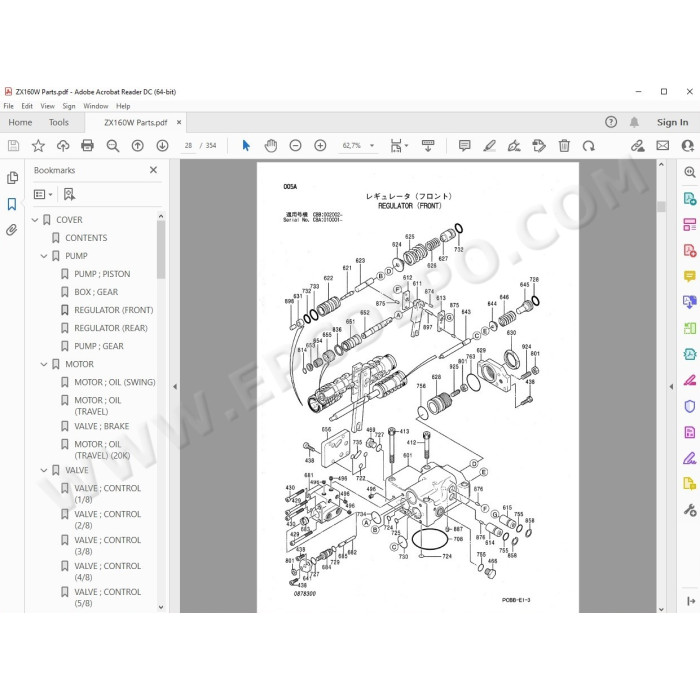Image resolution: width=700 pixels, height=700 pixels.
Task: Open the View menu
Action: 47,106
